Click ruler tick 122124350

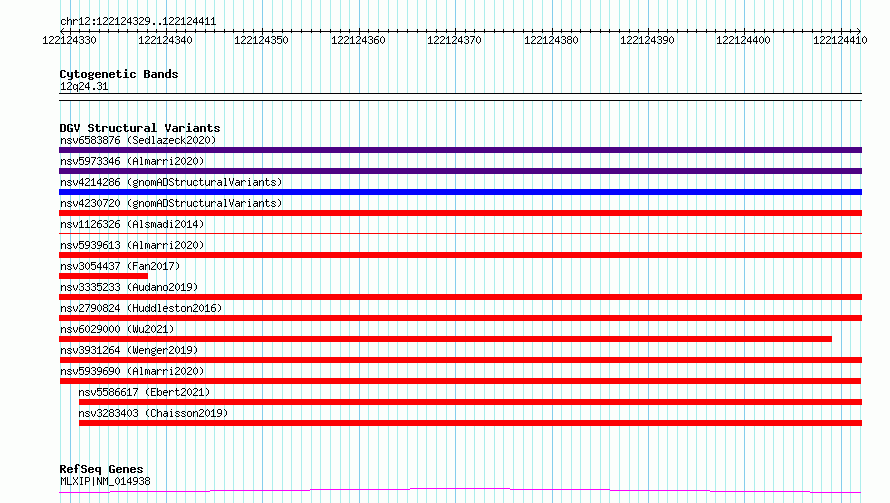click(261, 40)
